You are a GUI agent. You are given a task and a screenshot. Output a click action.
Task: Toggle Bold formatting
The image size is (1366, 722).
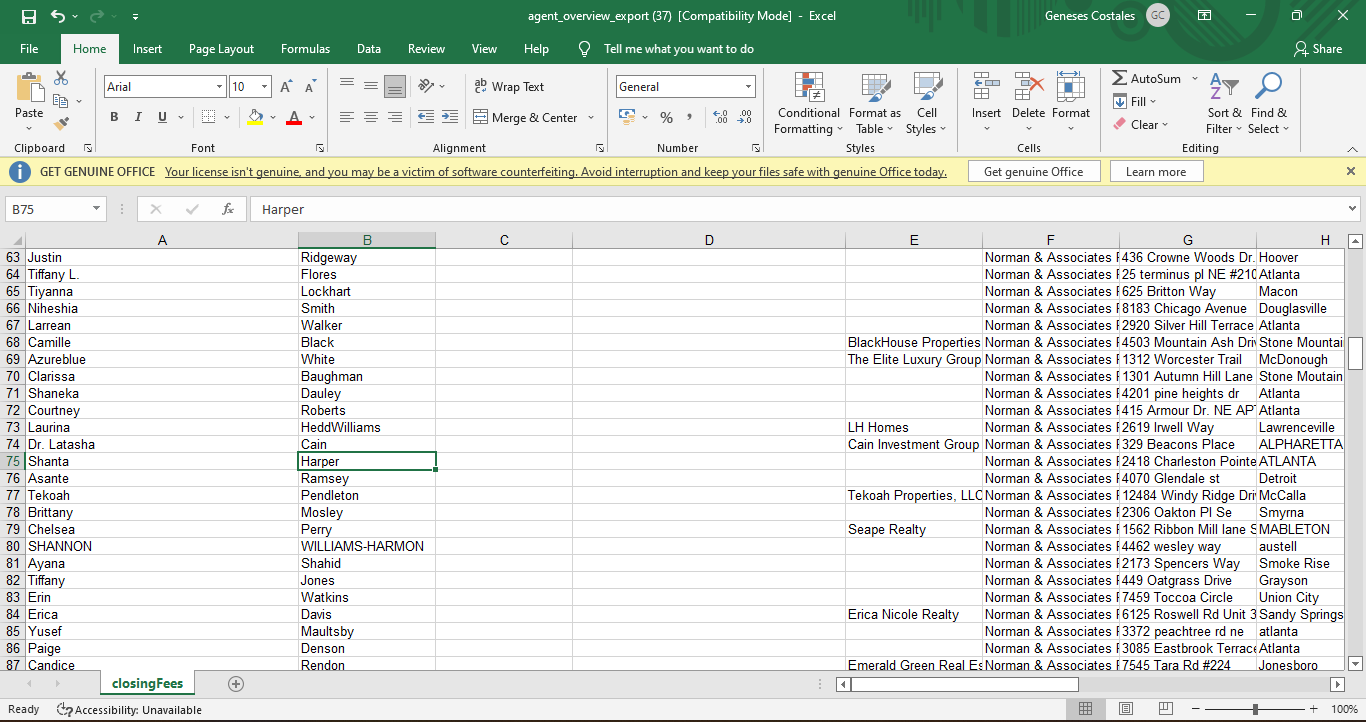114,117
